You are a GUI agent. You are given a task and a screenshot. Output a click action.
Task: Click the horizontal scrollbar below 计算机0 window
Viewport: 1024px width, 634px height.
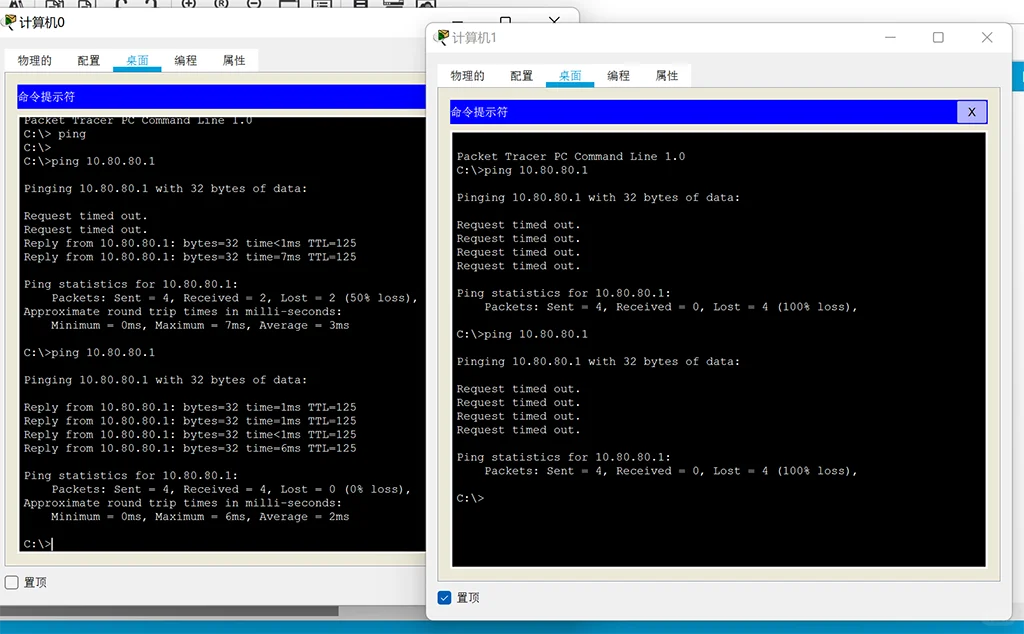coord(169,611)
